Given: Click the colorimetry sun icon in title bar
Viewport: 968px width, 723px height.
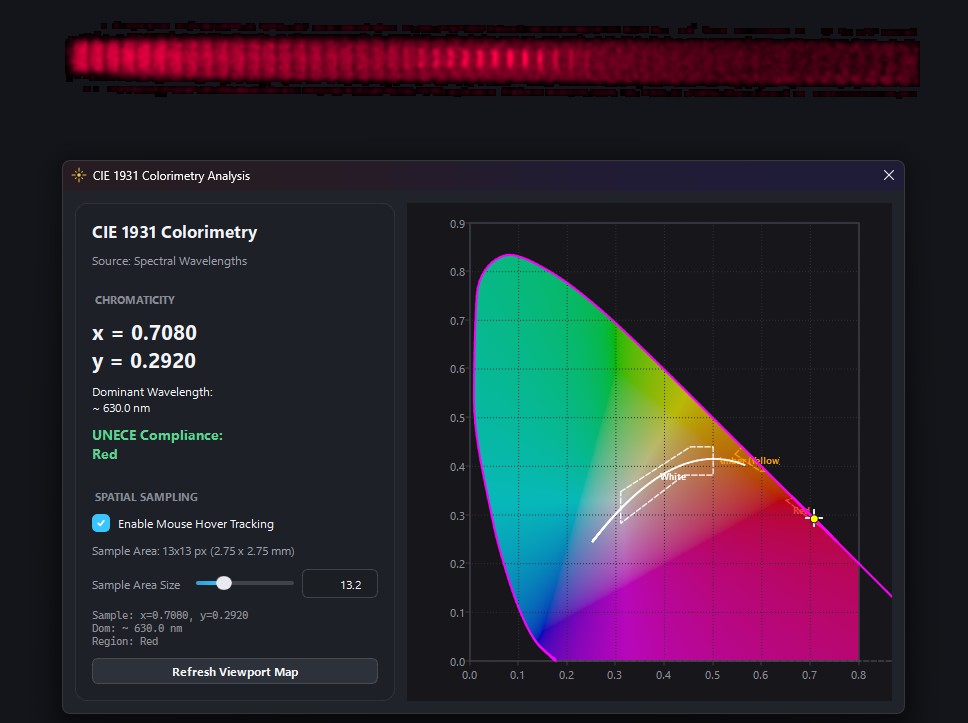Looking at the screenshot, I should 79,175.
